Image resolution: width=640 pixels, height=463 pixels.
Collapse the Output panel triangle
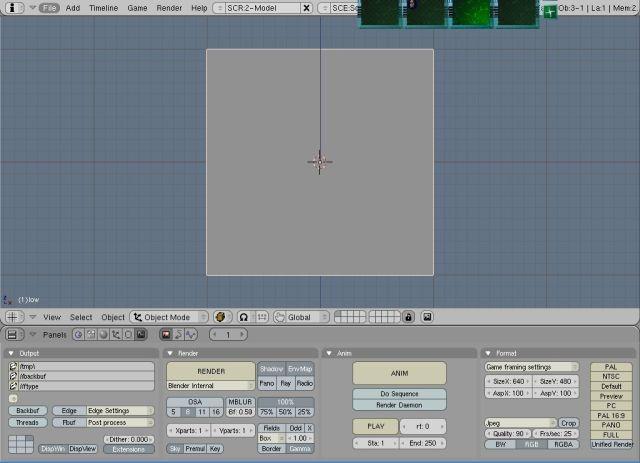tap(11, 353)
